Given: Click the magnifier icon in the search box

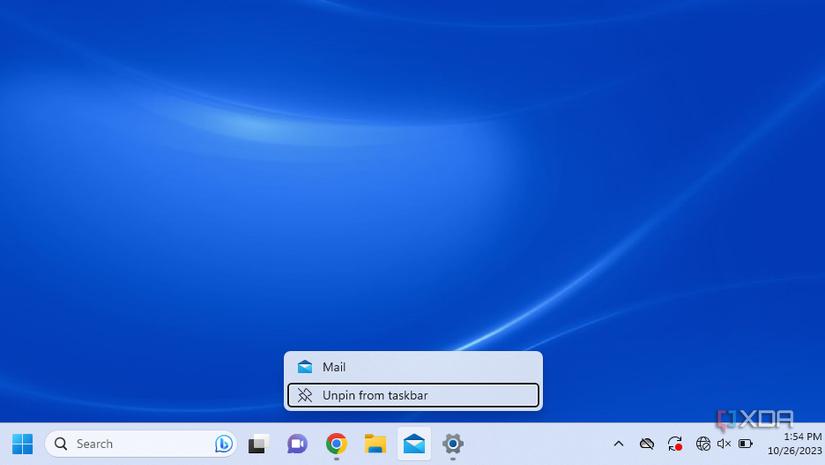Looking at the screenshot, I should (x=62, y=444).
